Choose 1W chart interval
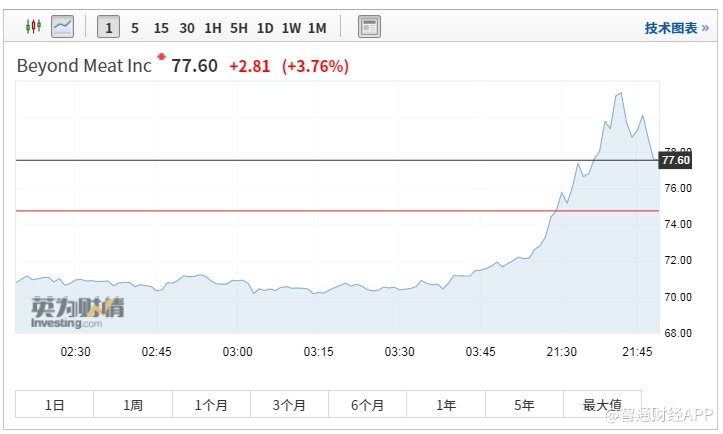Viewport: 723px width, 434px height. click(x=291, y=28)
